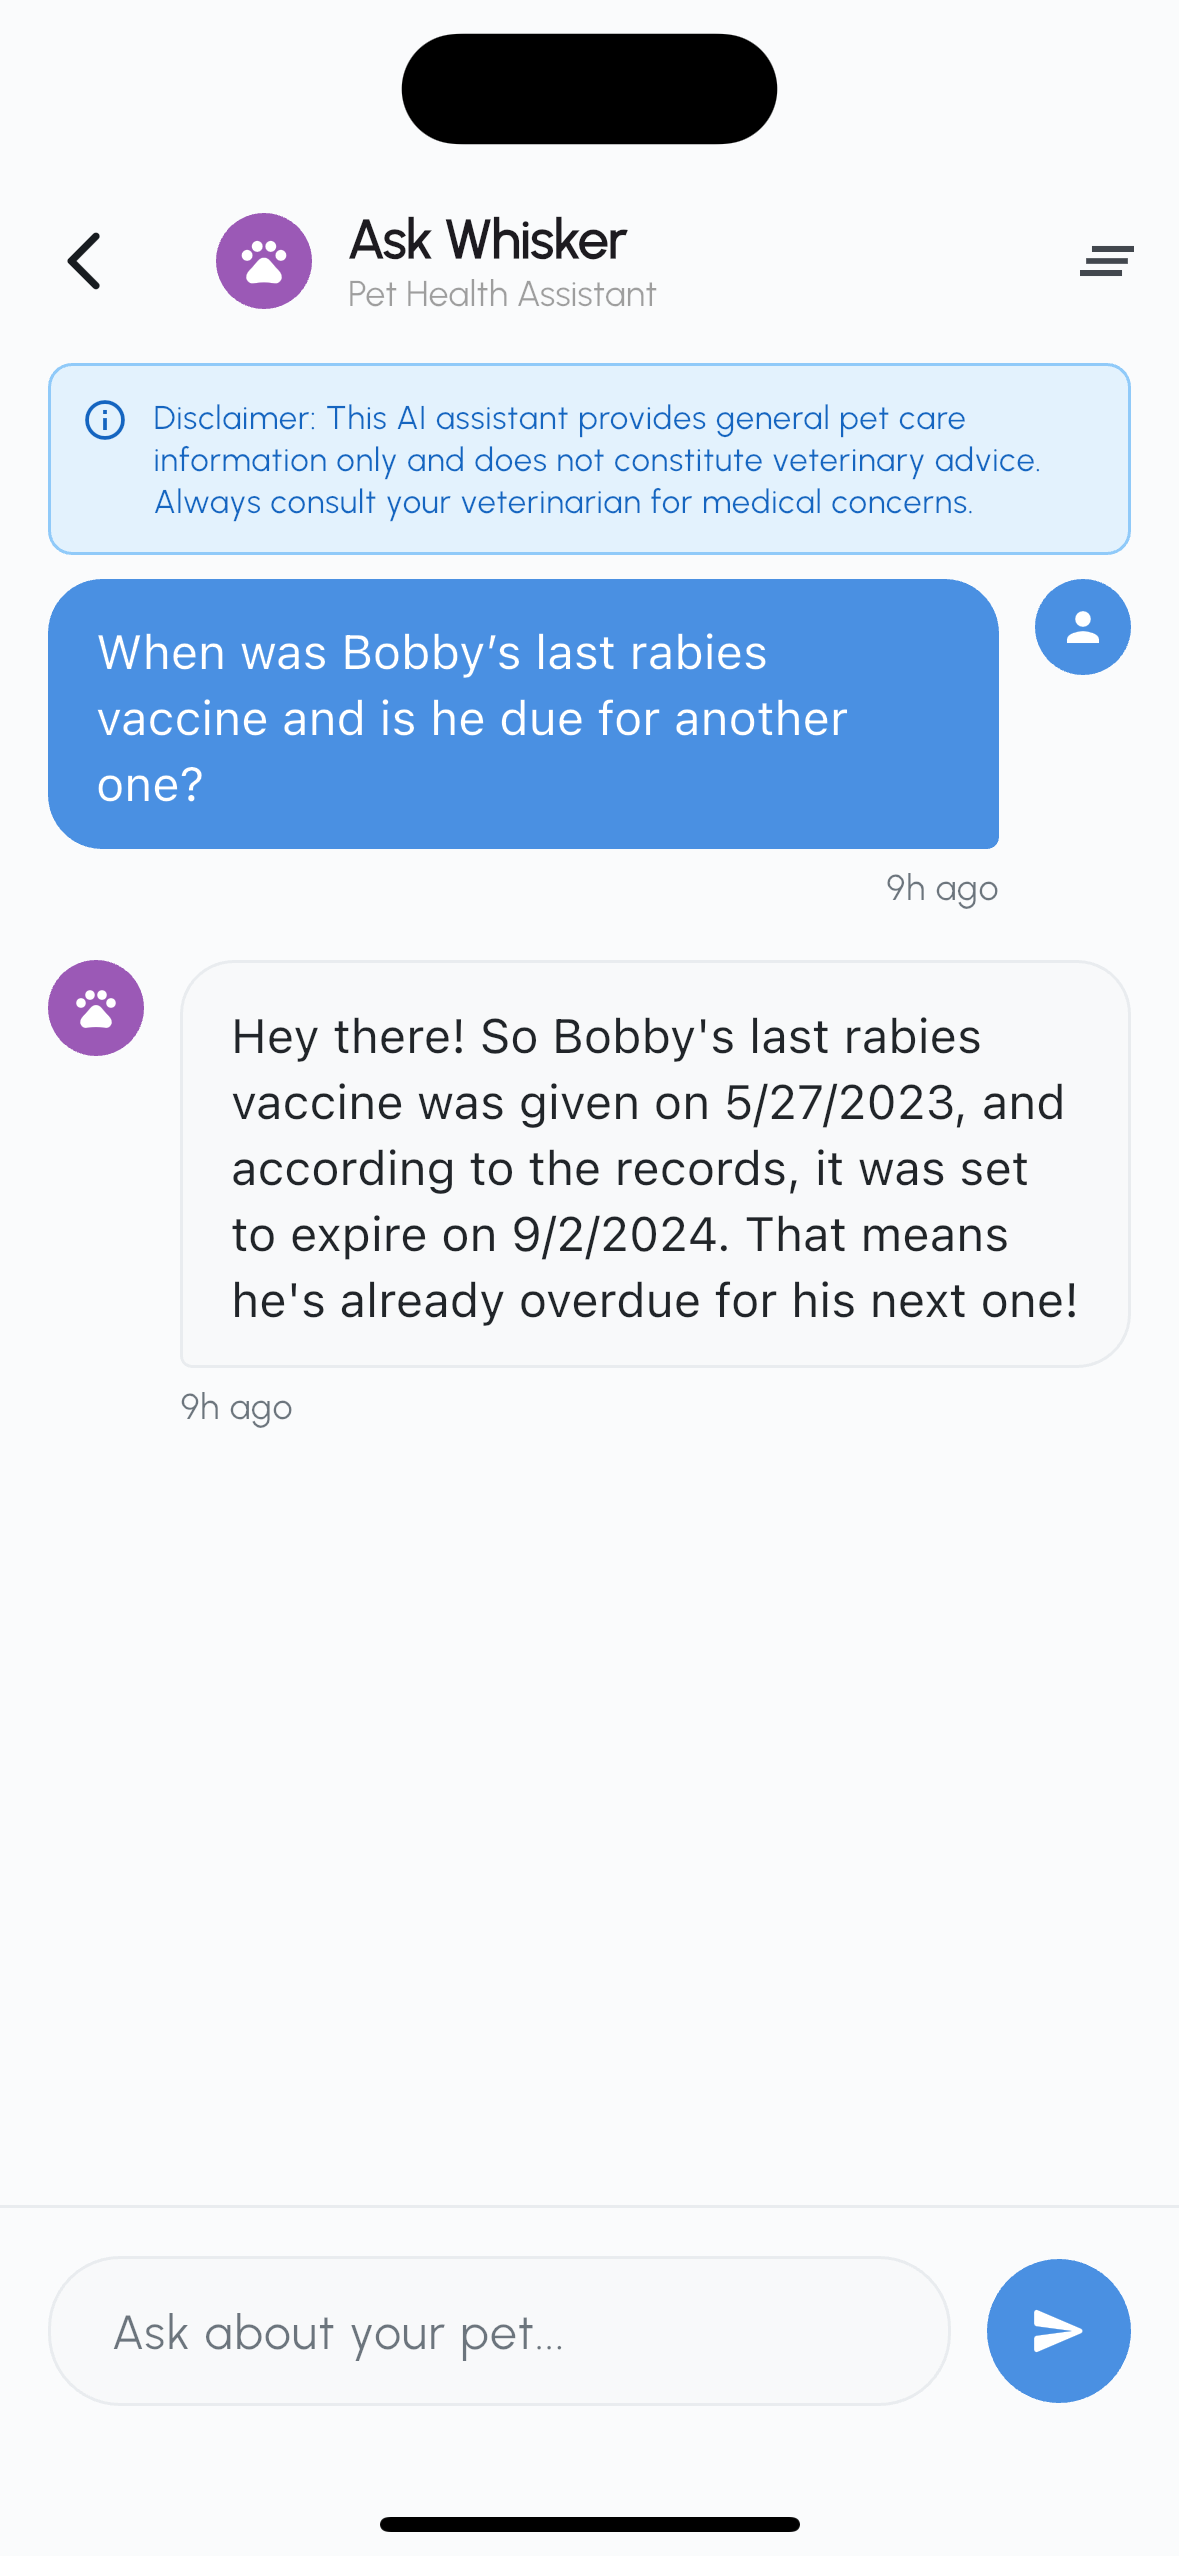Tap the empty chat area below messages
The height and width of the screenshot is (2556, 1179).
pyautogui.click(x=589, y=1800)
